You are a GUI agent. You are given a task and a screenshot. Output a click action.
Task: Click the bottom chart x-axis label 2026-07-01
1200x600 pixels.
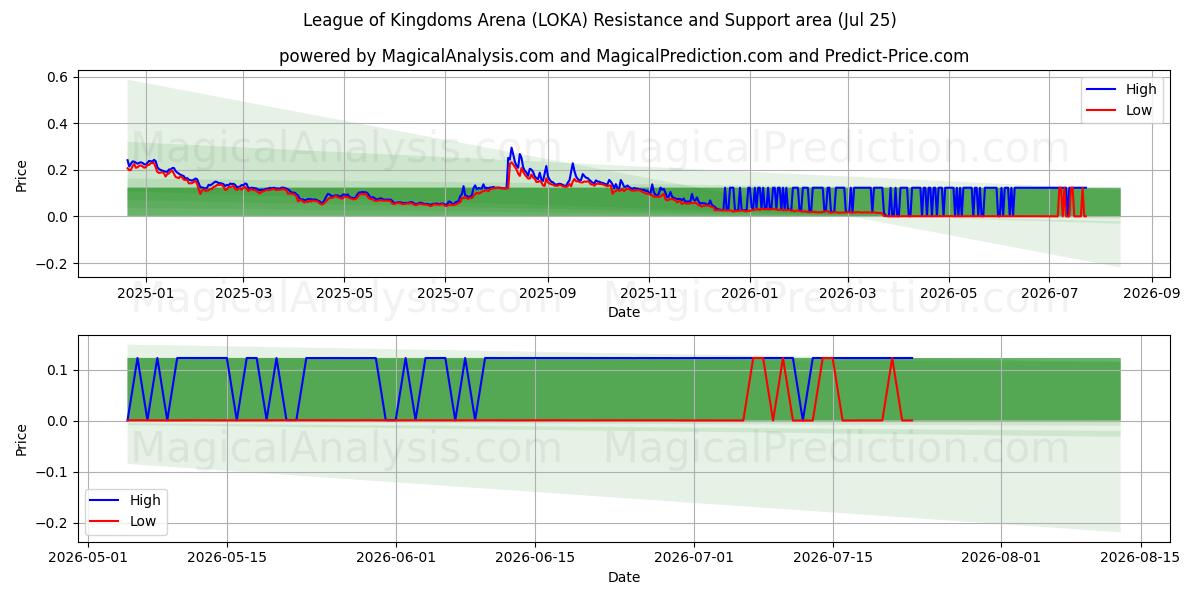pyautogui.click(x=694, y=559)
